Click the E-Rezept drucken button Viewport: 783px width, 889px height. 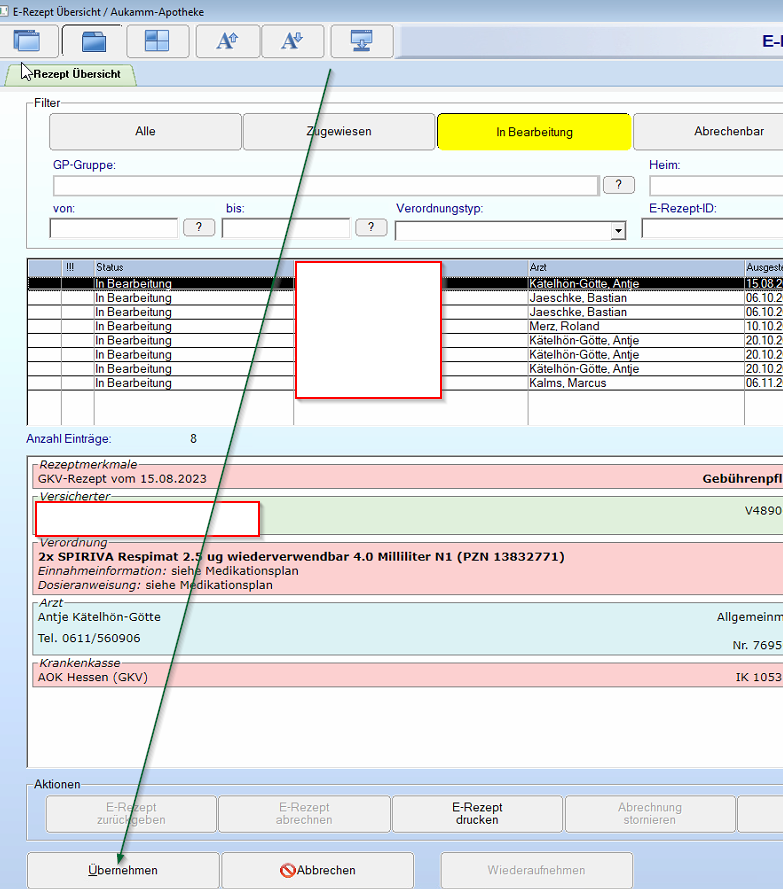click(477, 814)
